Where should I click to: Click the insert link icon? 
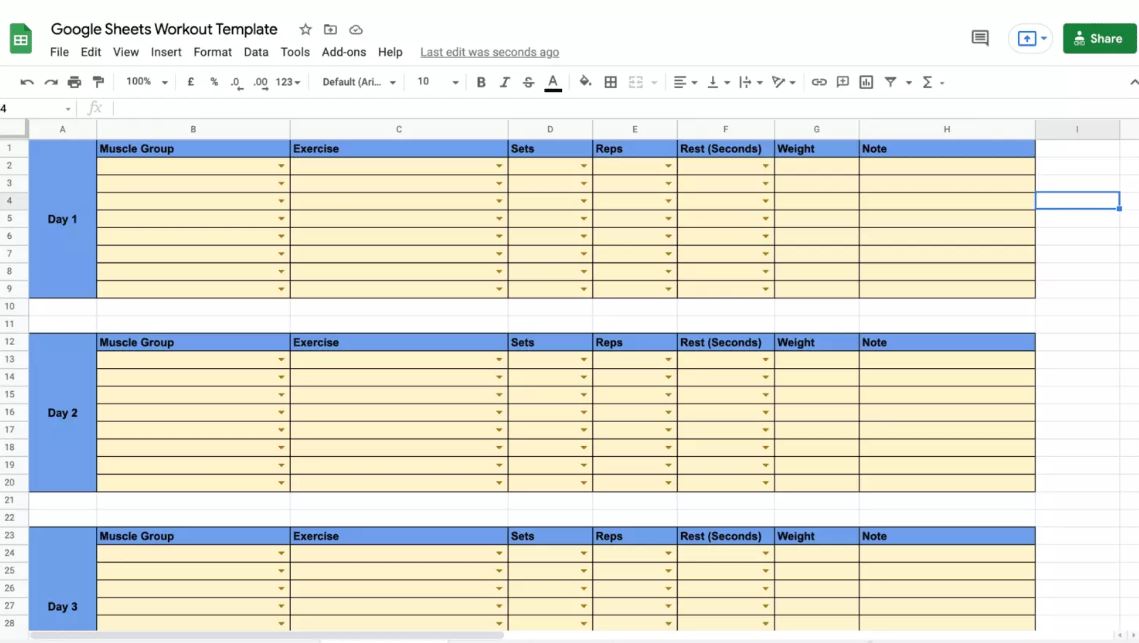pyautogui.click(x=819, y=82)
